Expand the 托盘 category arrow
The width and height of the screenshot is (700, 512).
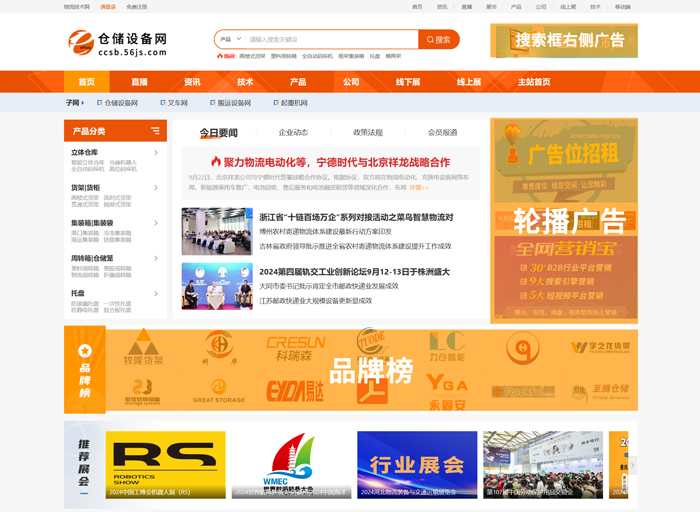coord(155,294)
